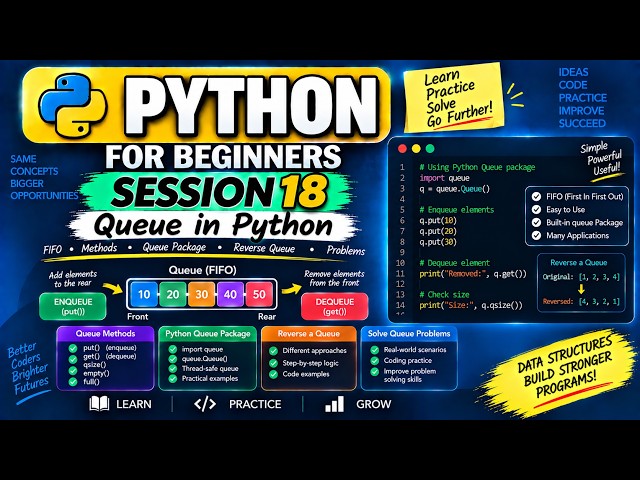
Task: Choose Reverse Queue in the topic line
Action: pyautogui.click(x=264, y=249)
